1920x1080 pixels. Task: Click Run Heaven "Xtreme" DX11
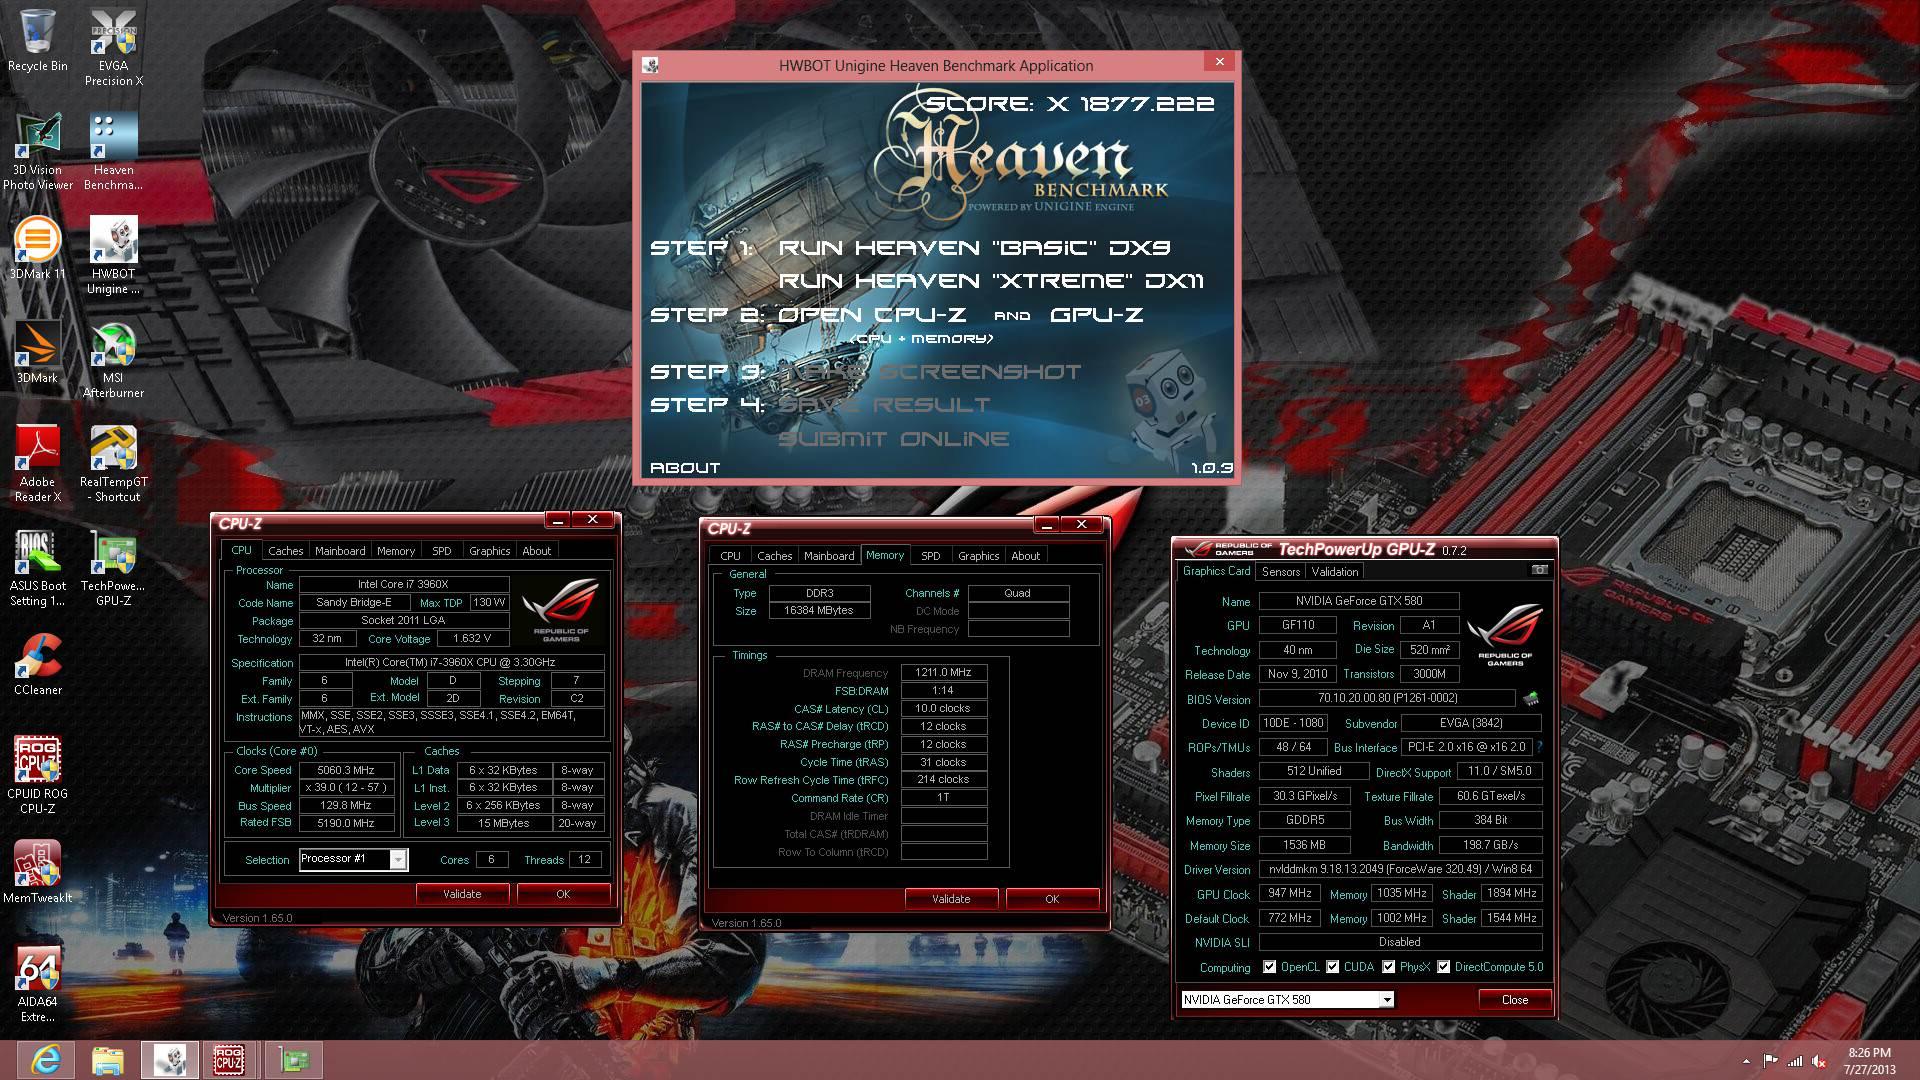coord(991,281)
